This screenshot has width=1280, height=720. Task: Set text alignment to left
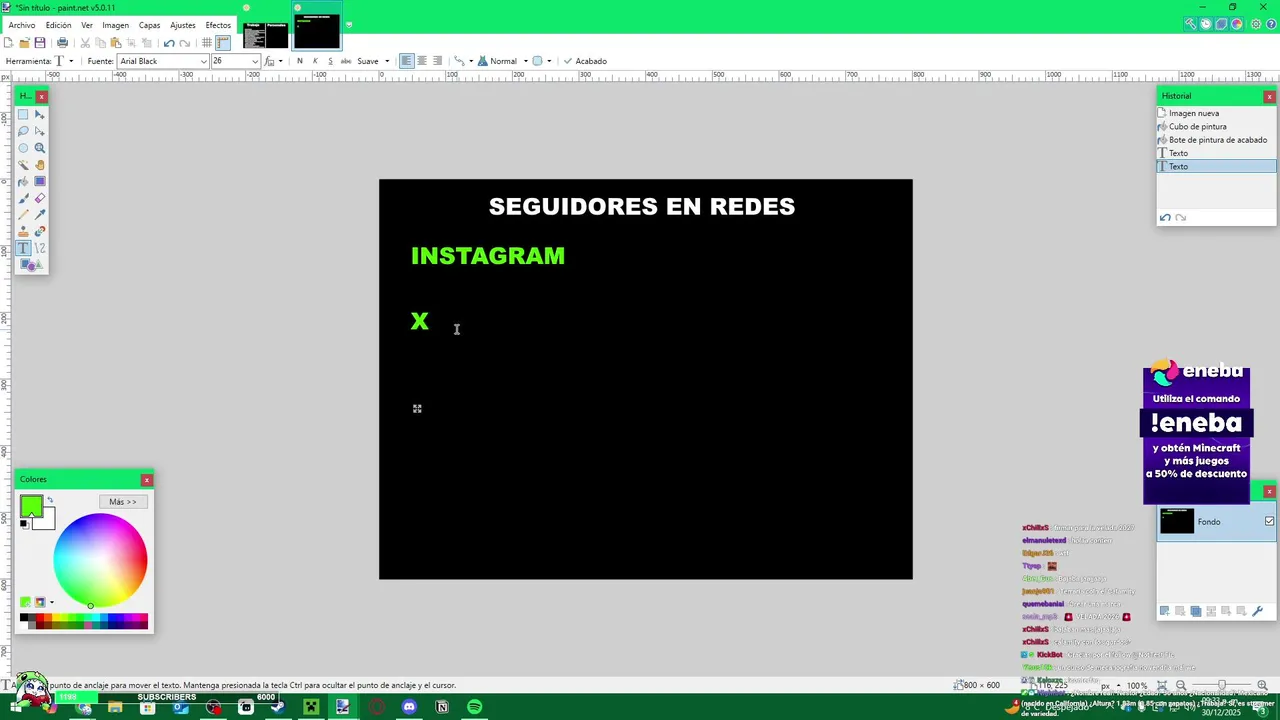[x=406, y=61]
